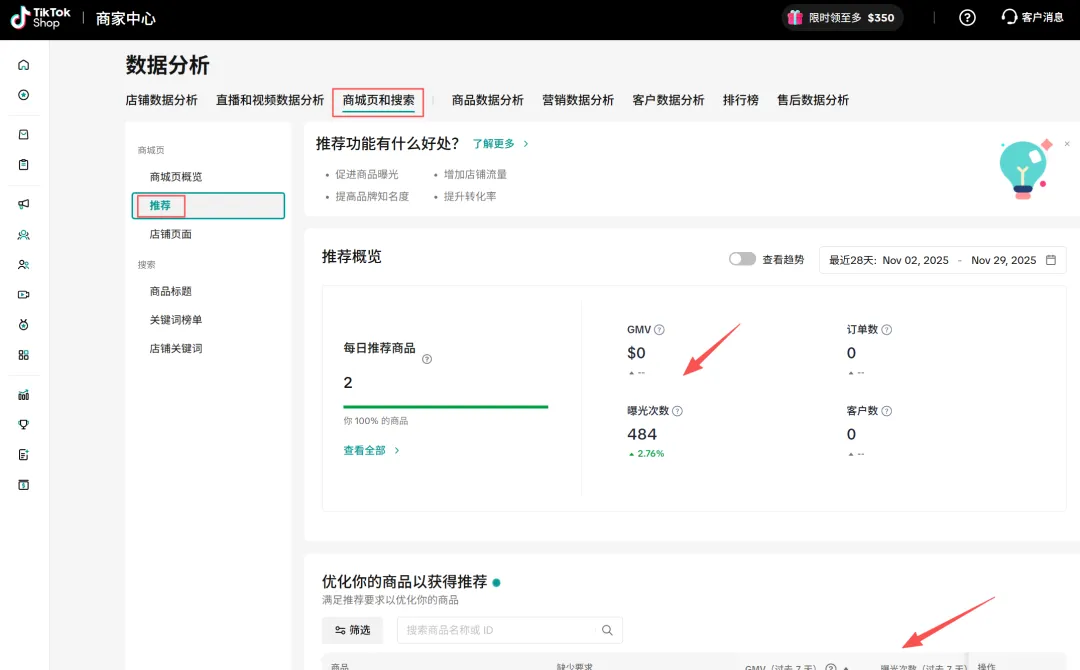Click 查看全部 link under daily recommended products
Image resolution: width=1080 pixels, height=670 pixels.
pyautogui.click(x=371, y=451)
